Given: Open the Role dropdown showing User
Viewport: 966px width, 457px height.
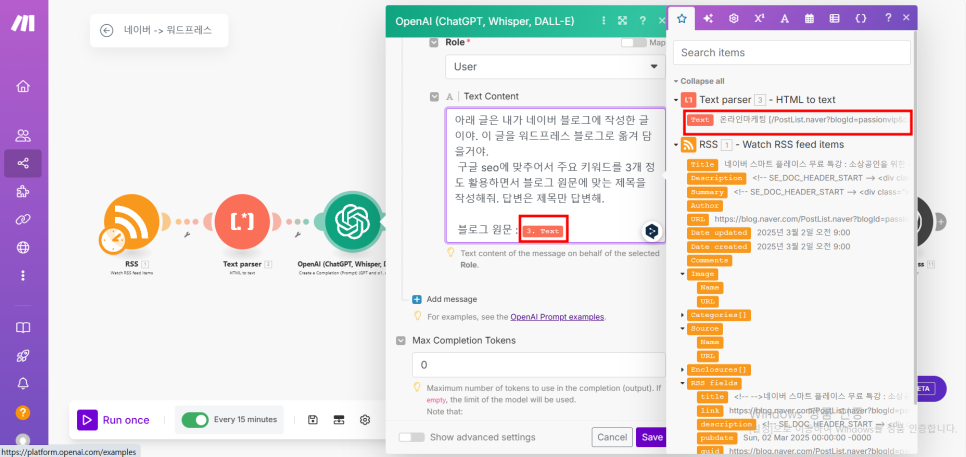Looking at the screenshot, I should 555,67.
